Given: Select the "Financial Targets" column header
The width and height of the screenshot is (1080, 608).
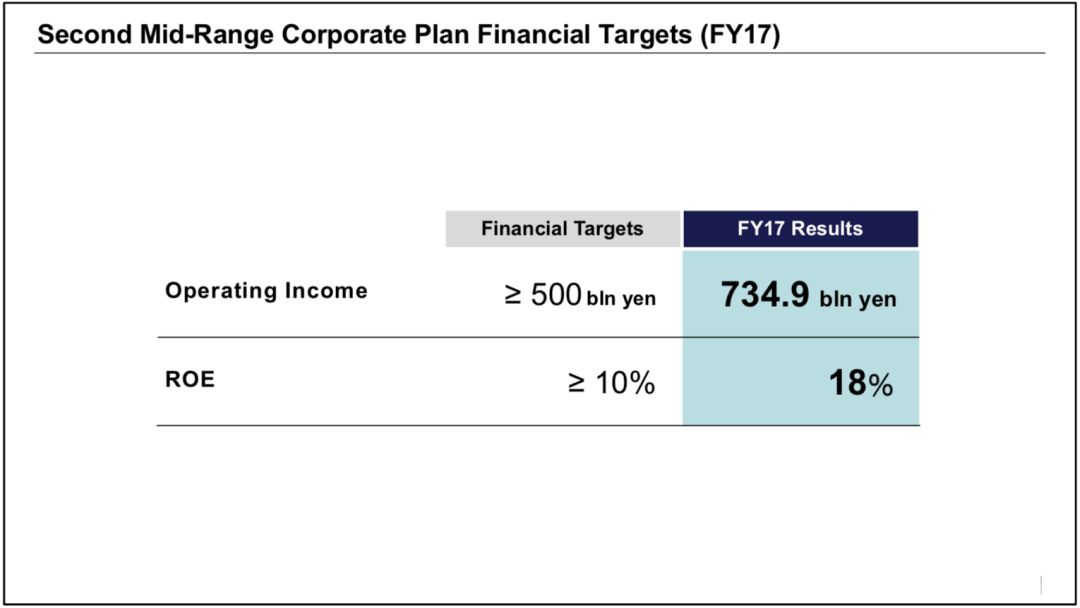Looking at the screenshot, I should (x=562, y=229).
